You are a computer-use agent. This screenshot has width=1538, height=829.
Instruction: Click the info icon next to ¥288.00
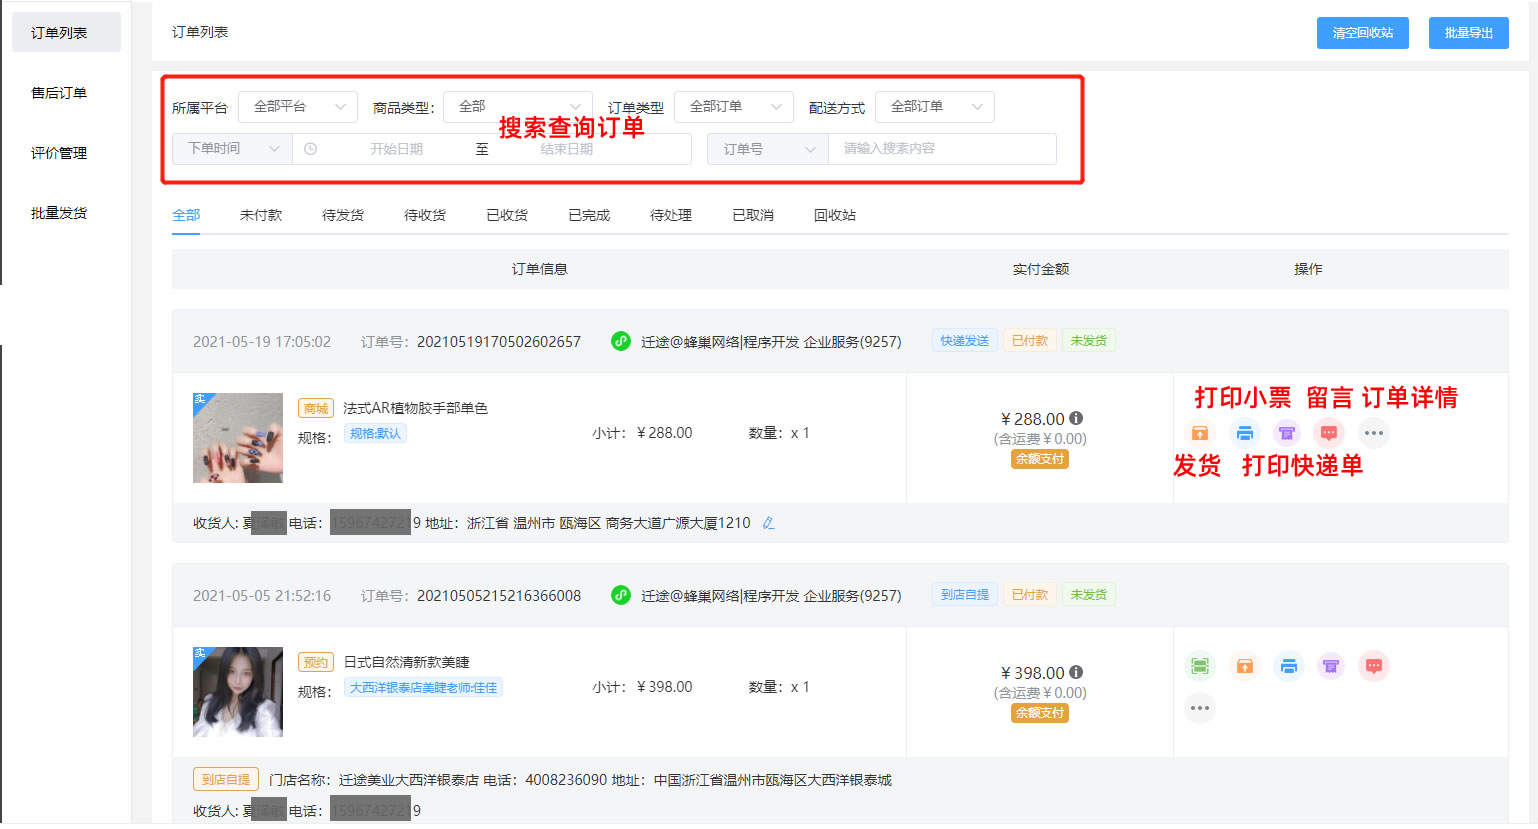point(1076,418)
